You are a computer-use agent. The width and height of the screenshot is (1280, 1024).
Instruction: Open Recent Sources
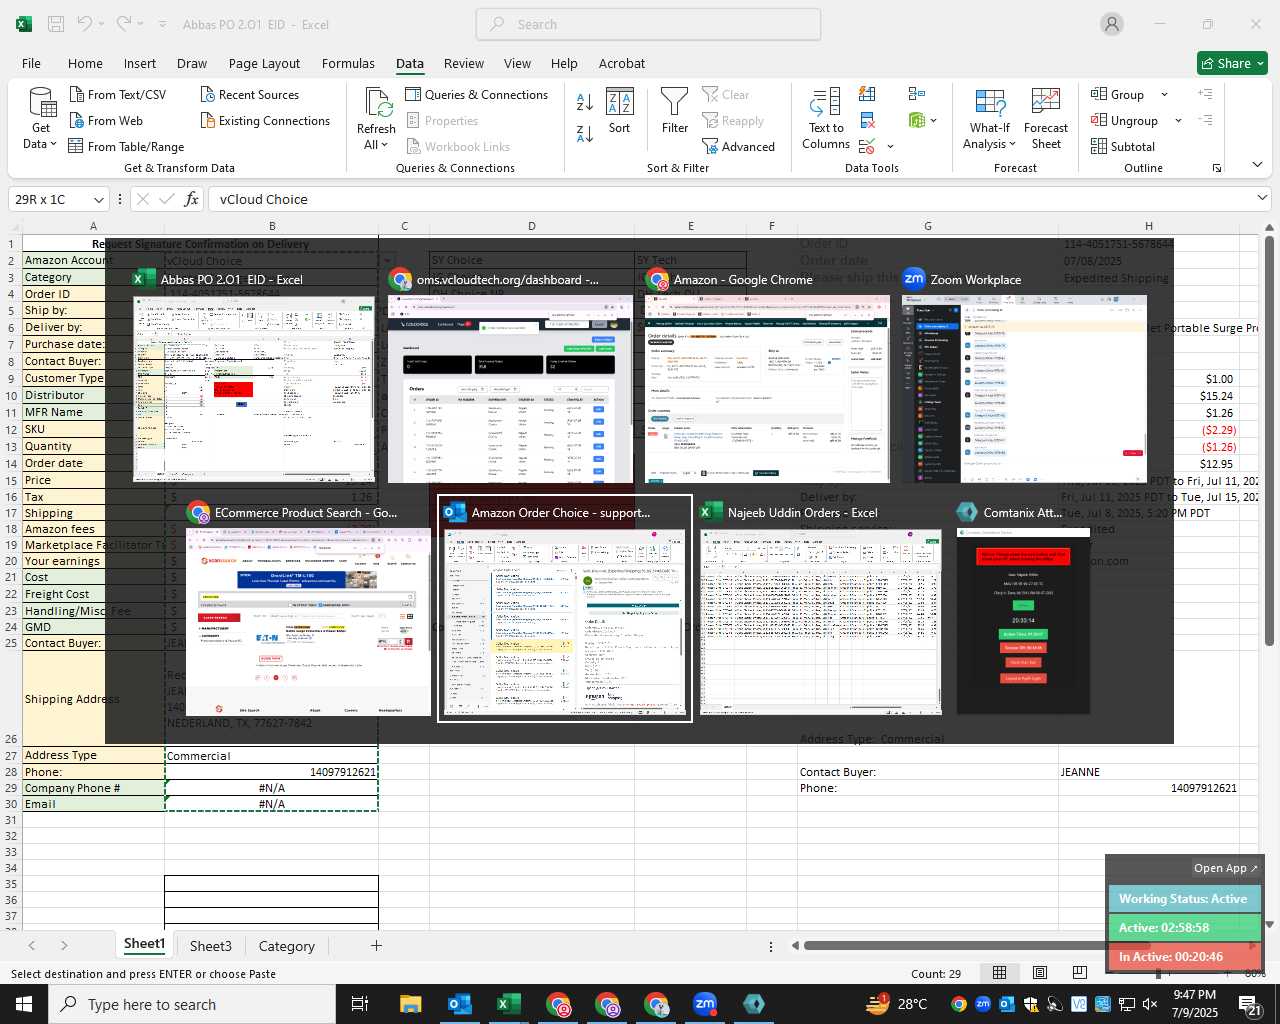pos(250,95)
